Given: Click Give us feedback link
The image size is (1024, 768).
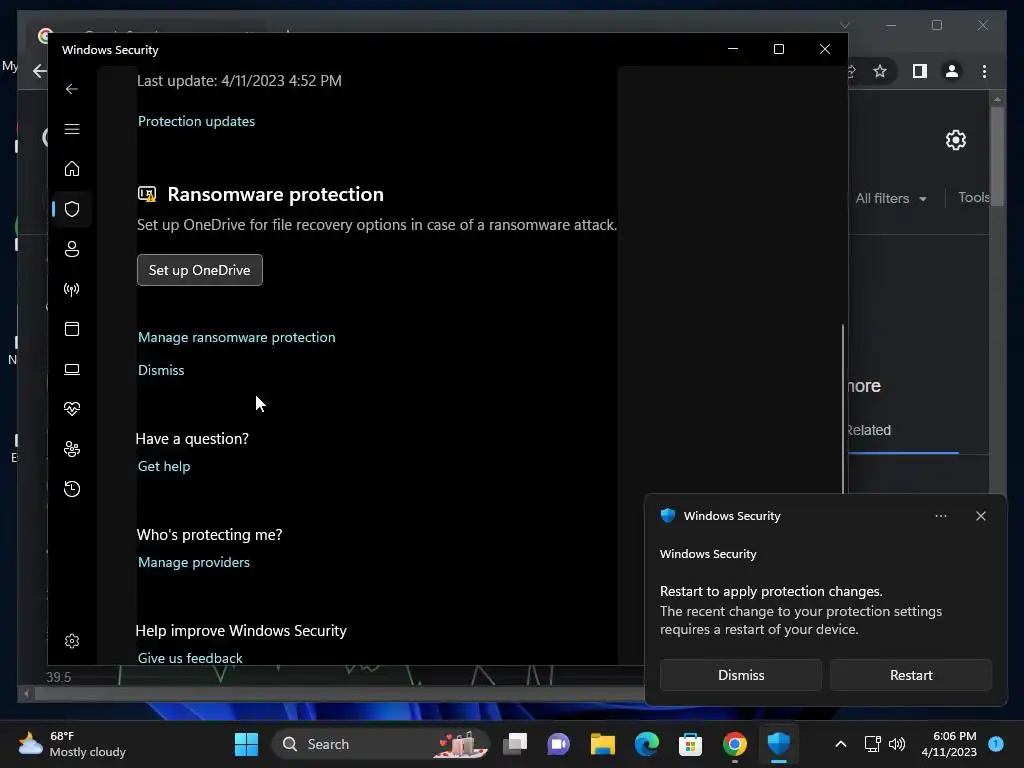Looking at the screenshot, I should coord(190,658).
